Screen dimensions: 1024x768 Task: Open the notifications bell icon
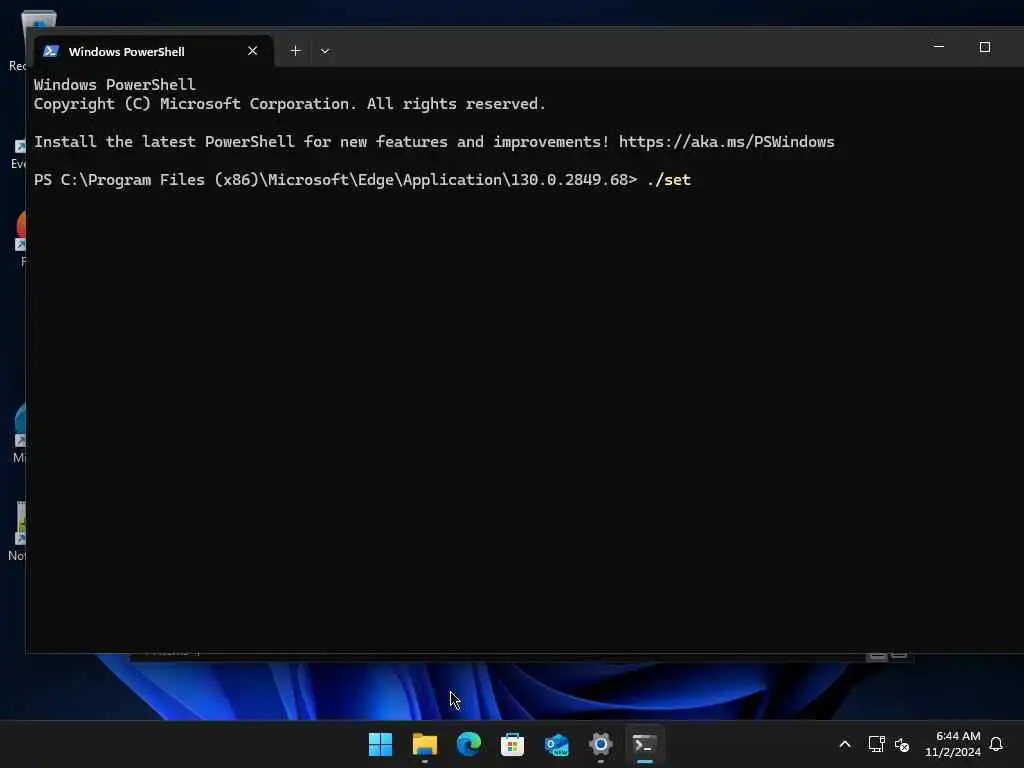click(996, 744)
